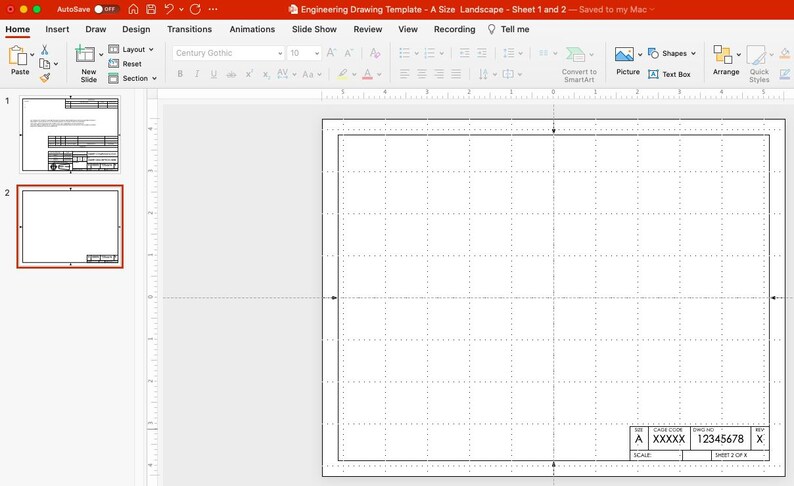794x486 pixels.
Task: Open Quick Styles gallery
Action: [x=759, y=64]
